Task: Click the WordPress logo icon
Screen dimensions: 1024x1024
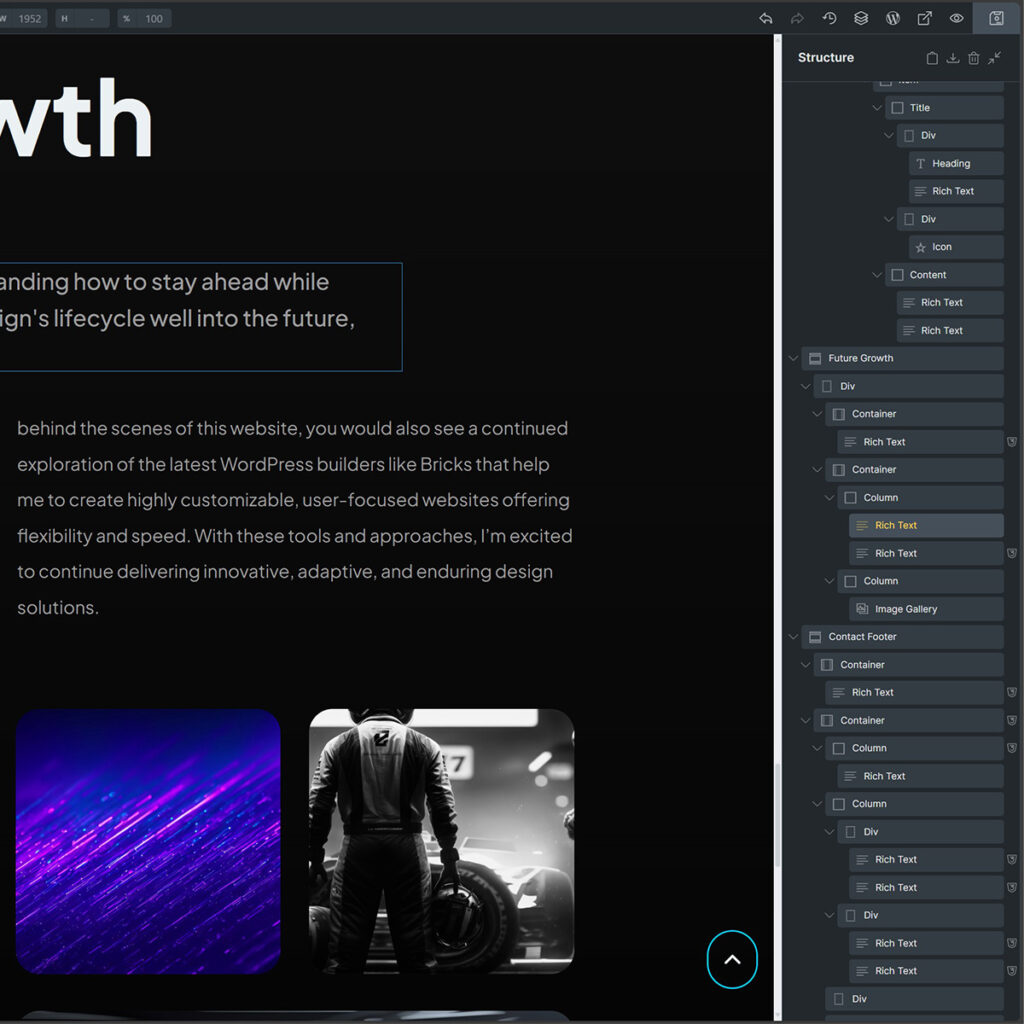Action: [893, 18]
